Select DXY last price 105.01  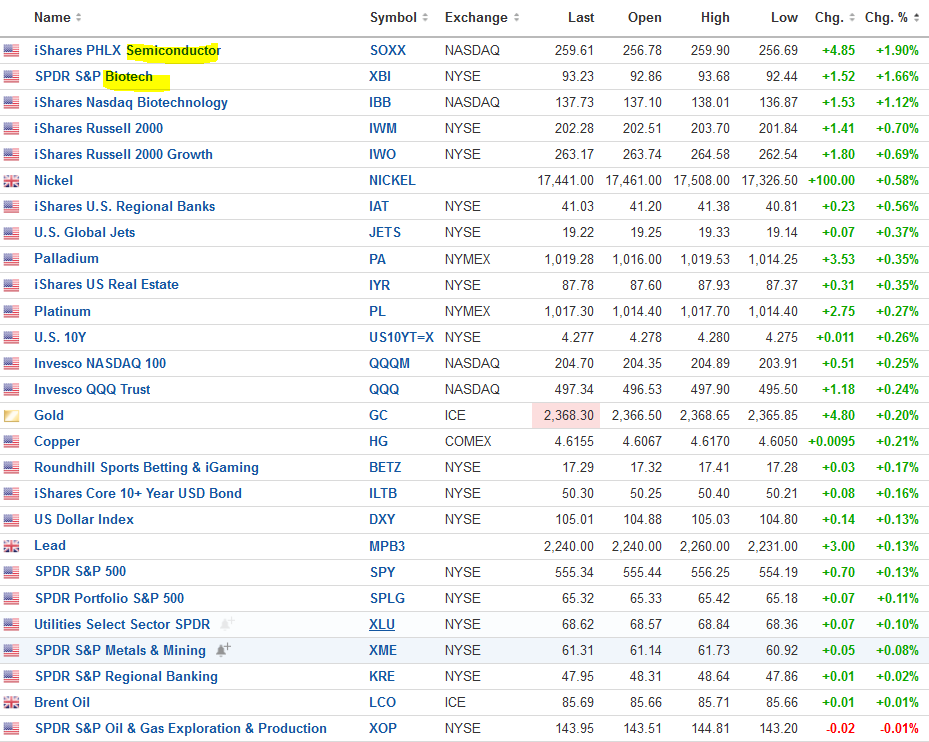(574, 520)
